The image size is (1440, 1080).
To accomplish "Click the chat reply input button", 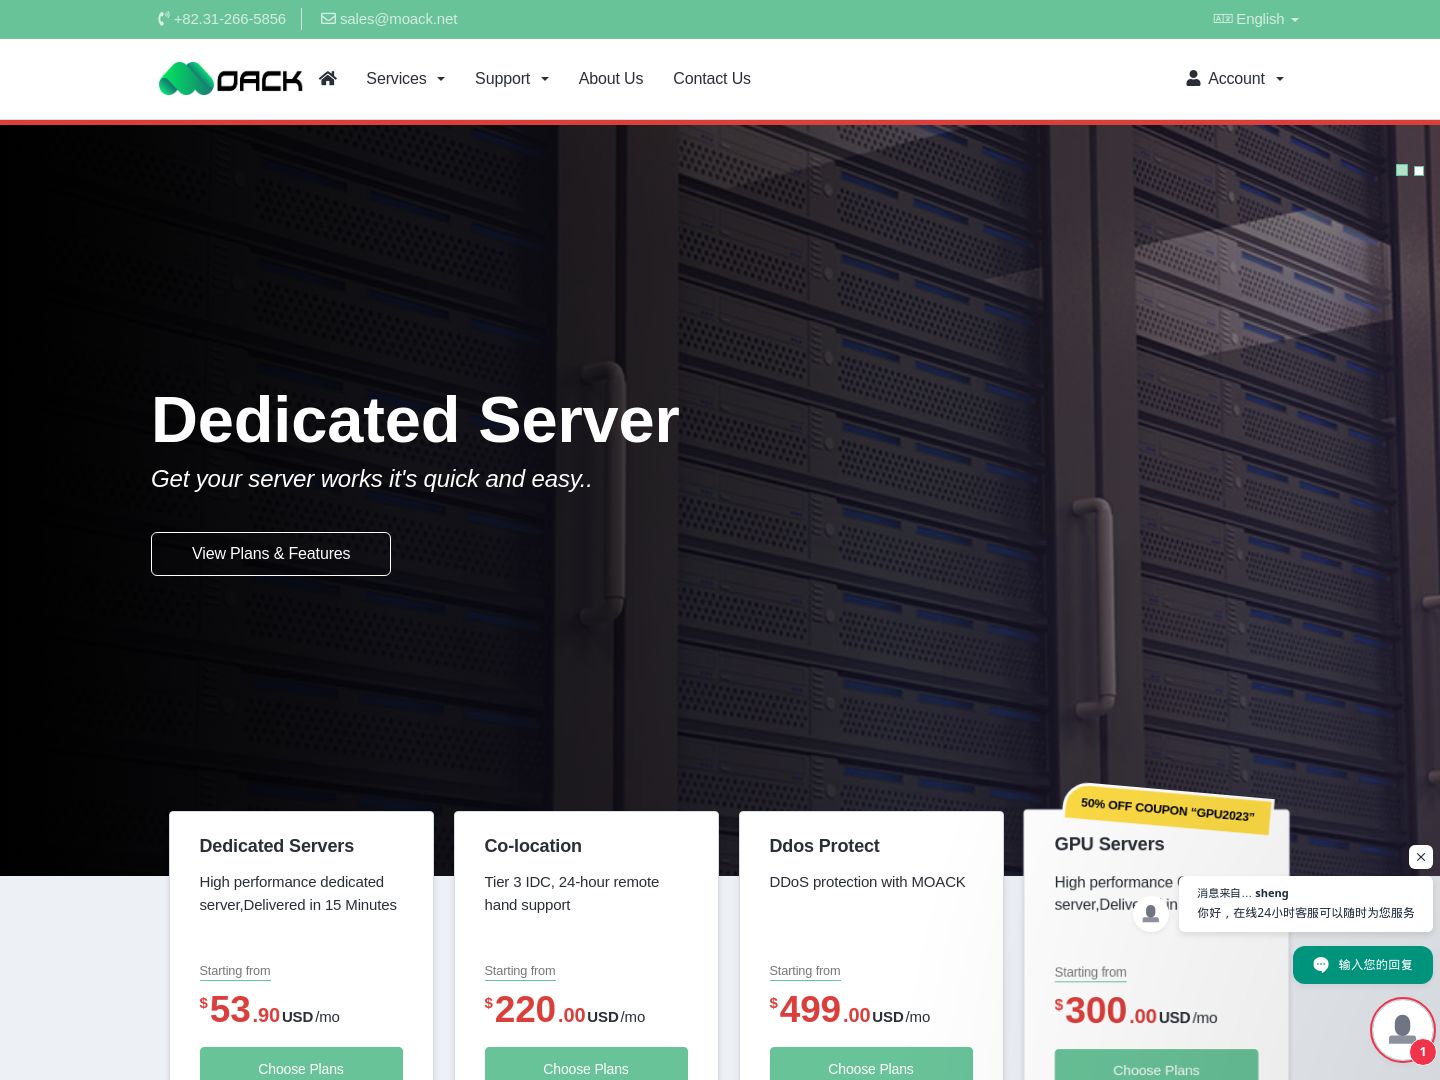I will coord(1363,965).
